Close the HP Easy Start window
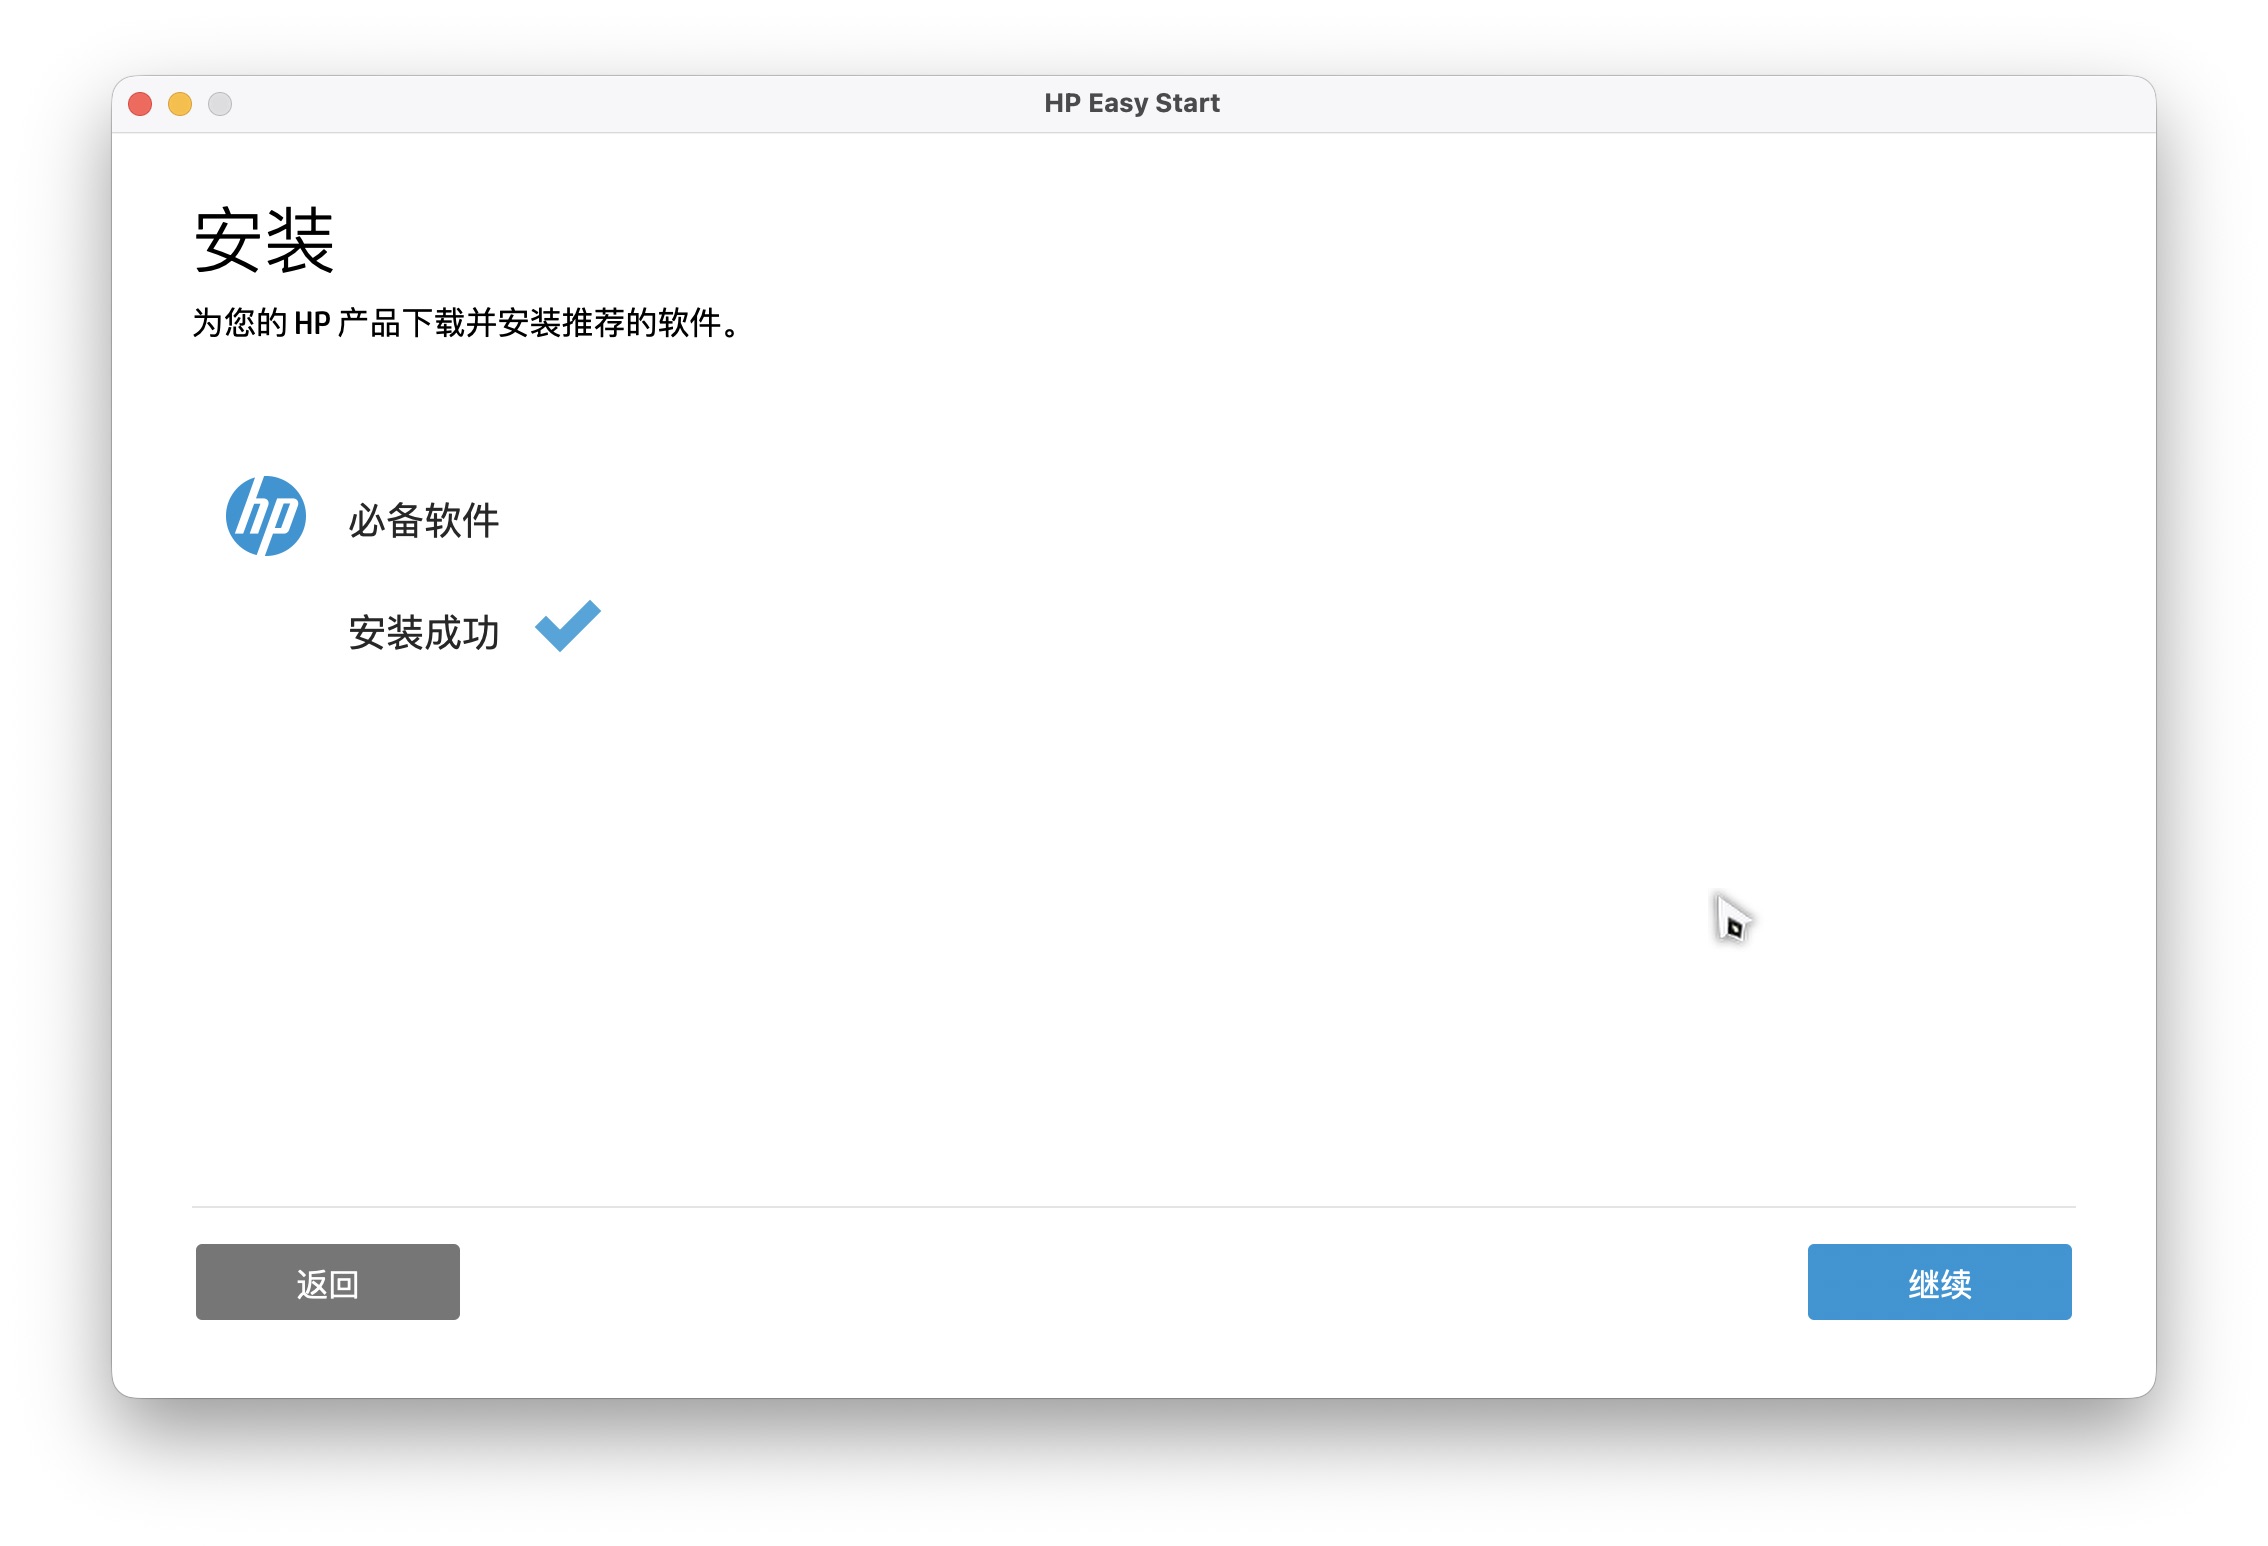This screenshot has height=1546, width=2268. click(x=140, y=104)
